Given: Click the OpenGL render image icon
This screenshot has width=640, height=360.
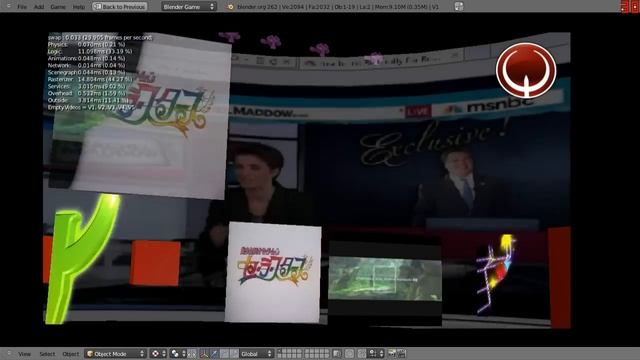Looking at the screenshot, I should [x=392, y=354].
